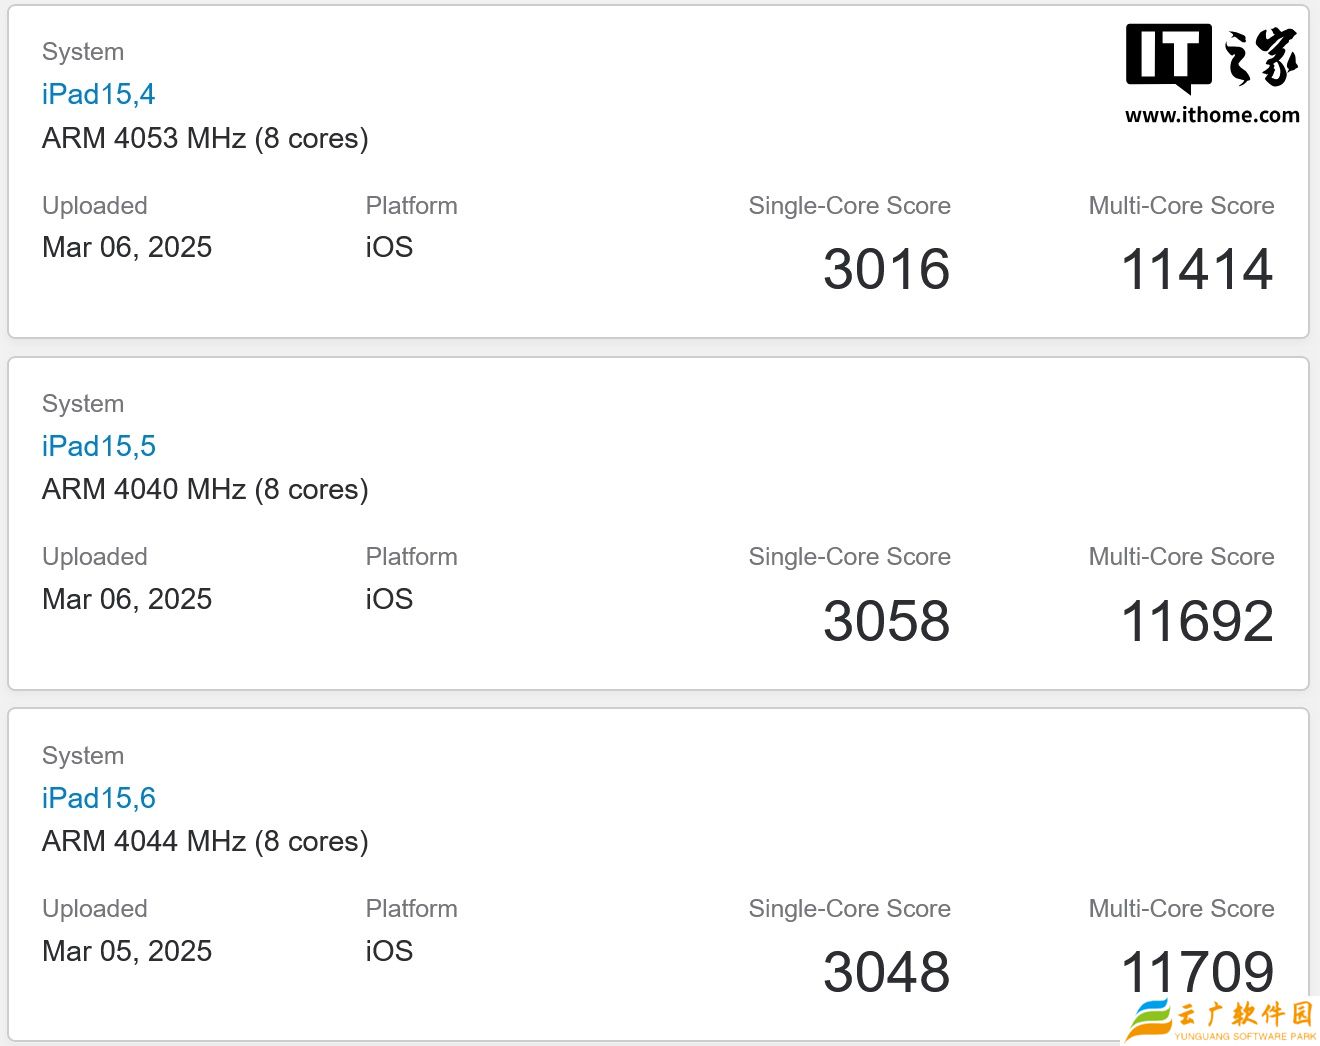1320x1046 pixels.
Task: Click iOS platform value for iPad15,5
Action: point(389,599)
